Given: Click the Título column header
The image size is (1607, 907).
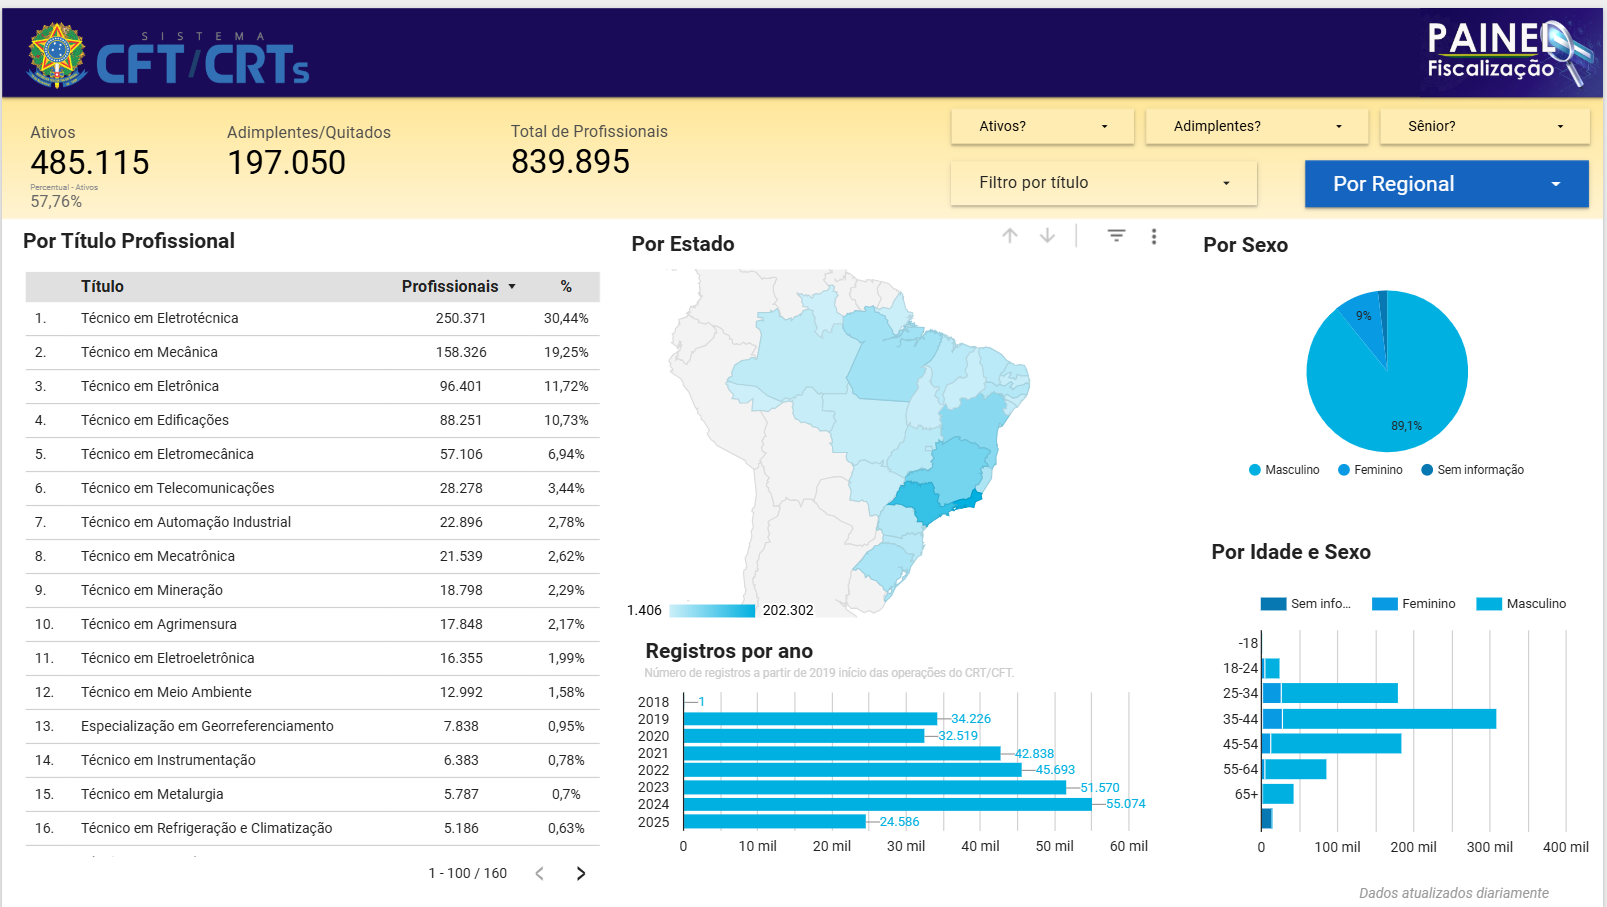Looking at the screenshot, I should tap(102, 287).
